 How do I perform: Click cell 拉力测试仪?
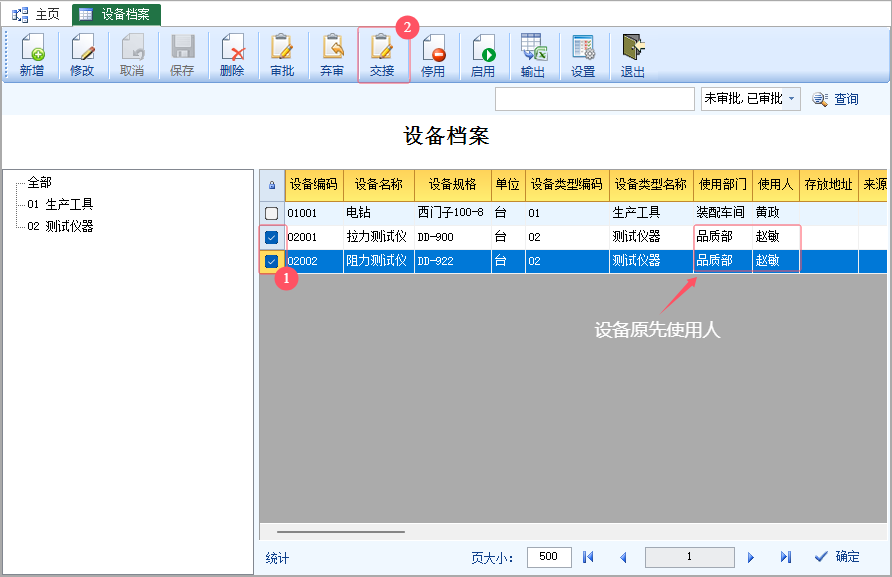(377, 237)
